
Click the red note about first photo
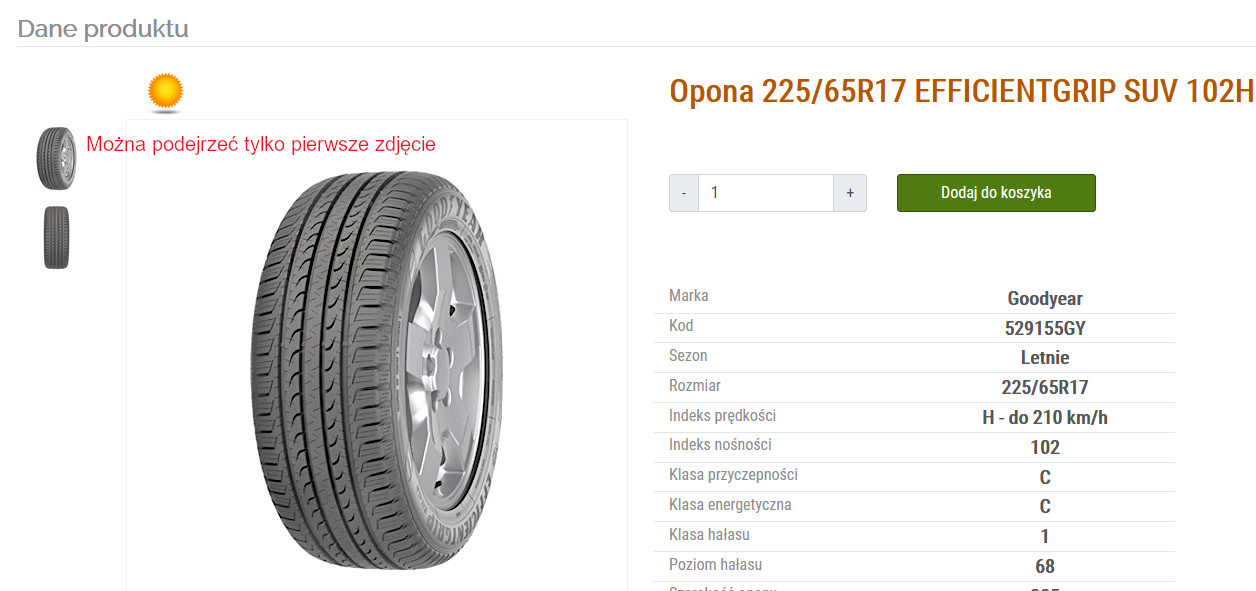click(x=261, y=144)
